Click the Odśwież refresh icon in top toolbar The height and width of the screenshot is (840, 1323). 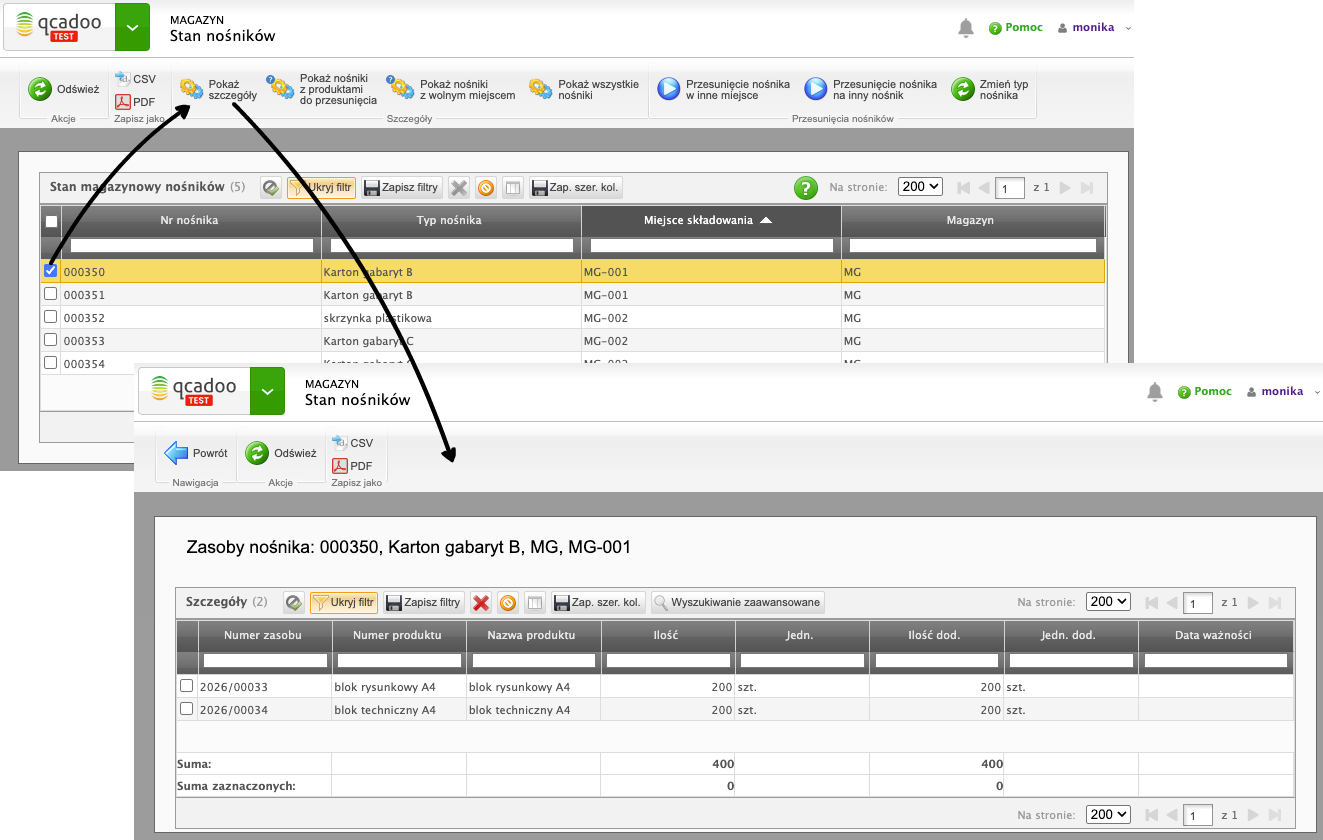(39, 89)
